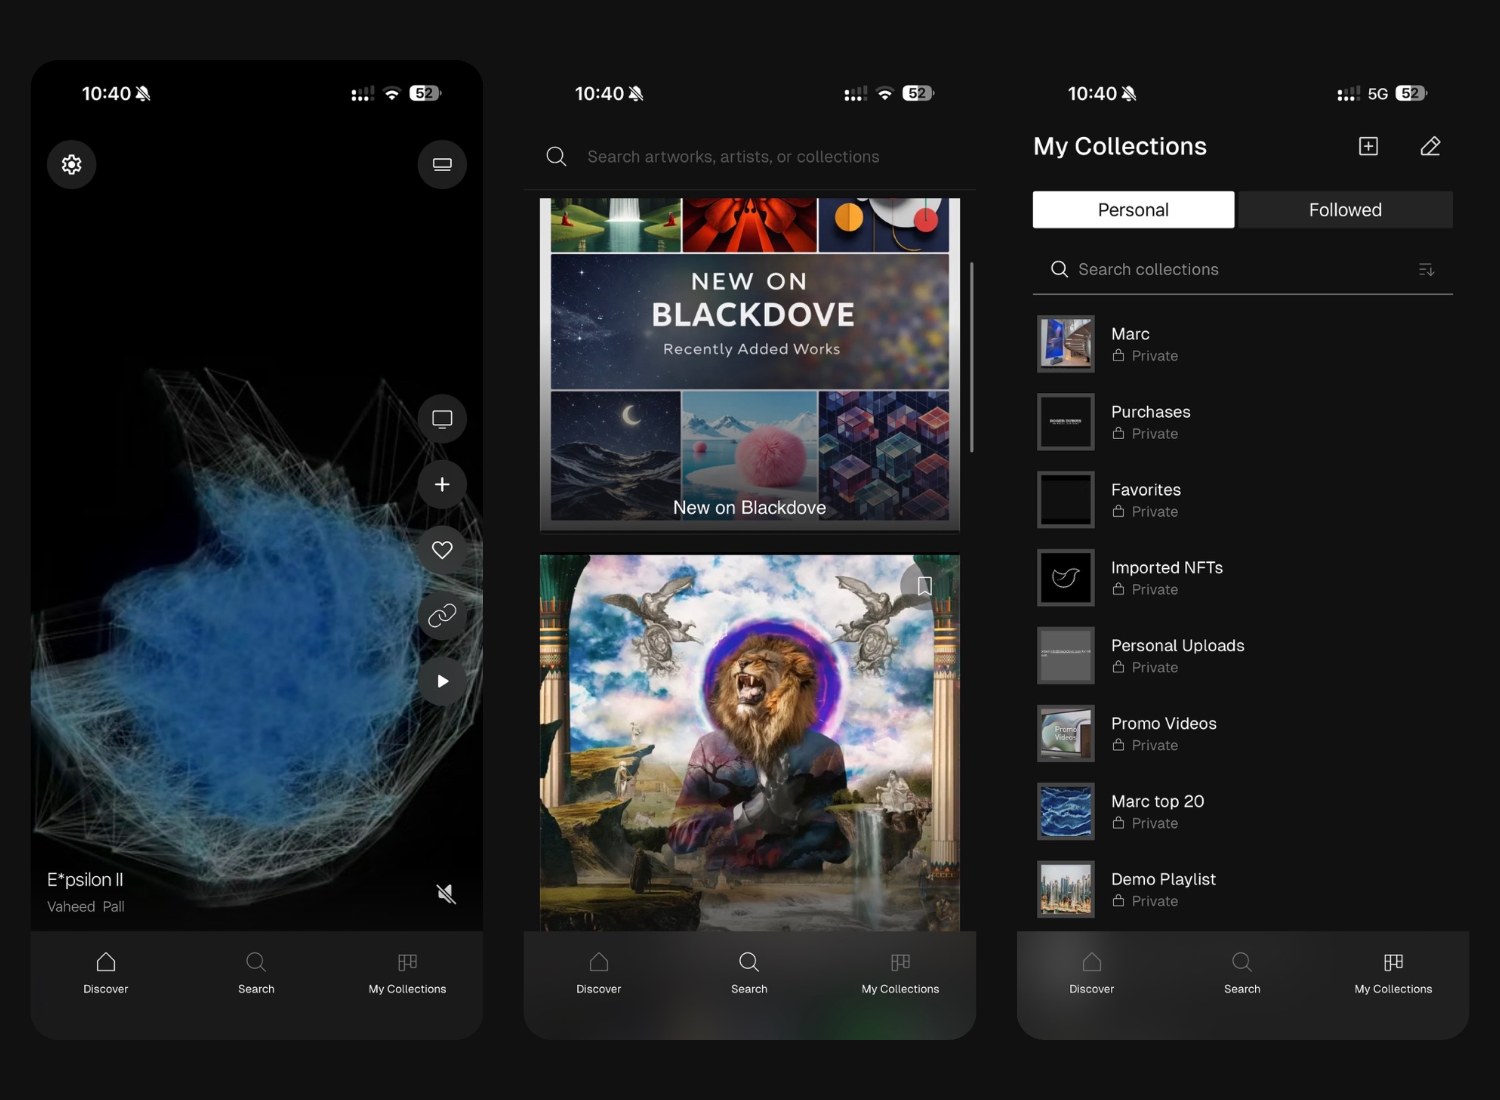Open artist name Vaheed Pall
Screen dimensions: 1500x1100
point(86,906)
